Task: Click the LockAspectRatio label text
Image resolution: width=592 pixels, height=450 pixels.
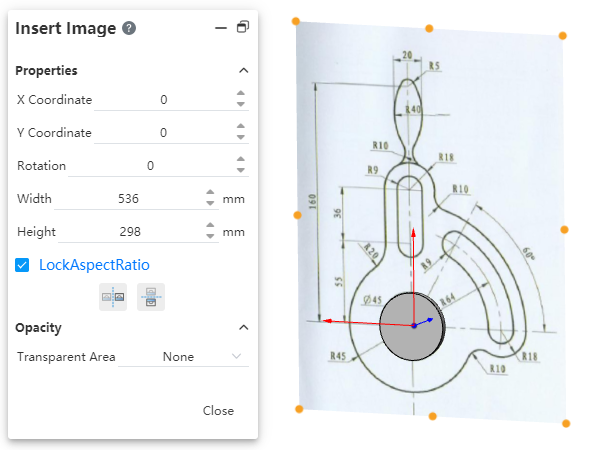Action: point(94,265)
